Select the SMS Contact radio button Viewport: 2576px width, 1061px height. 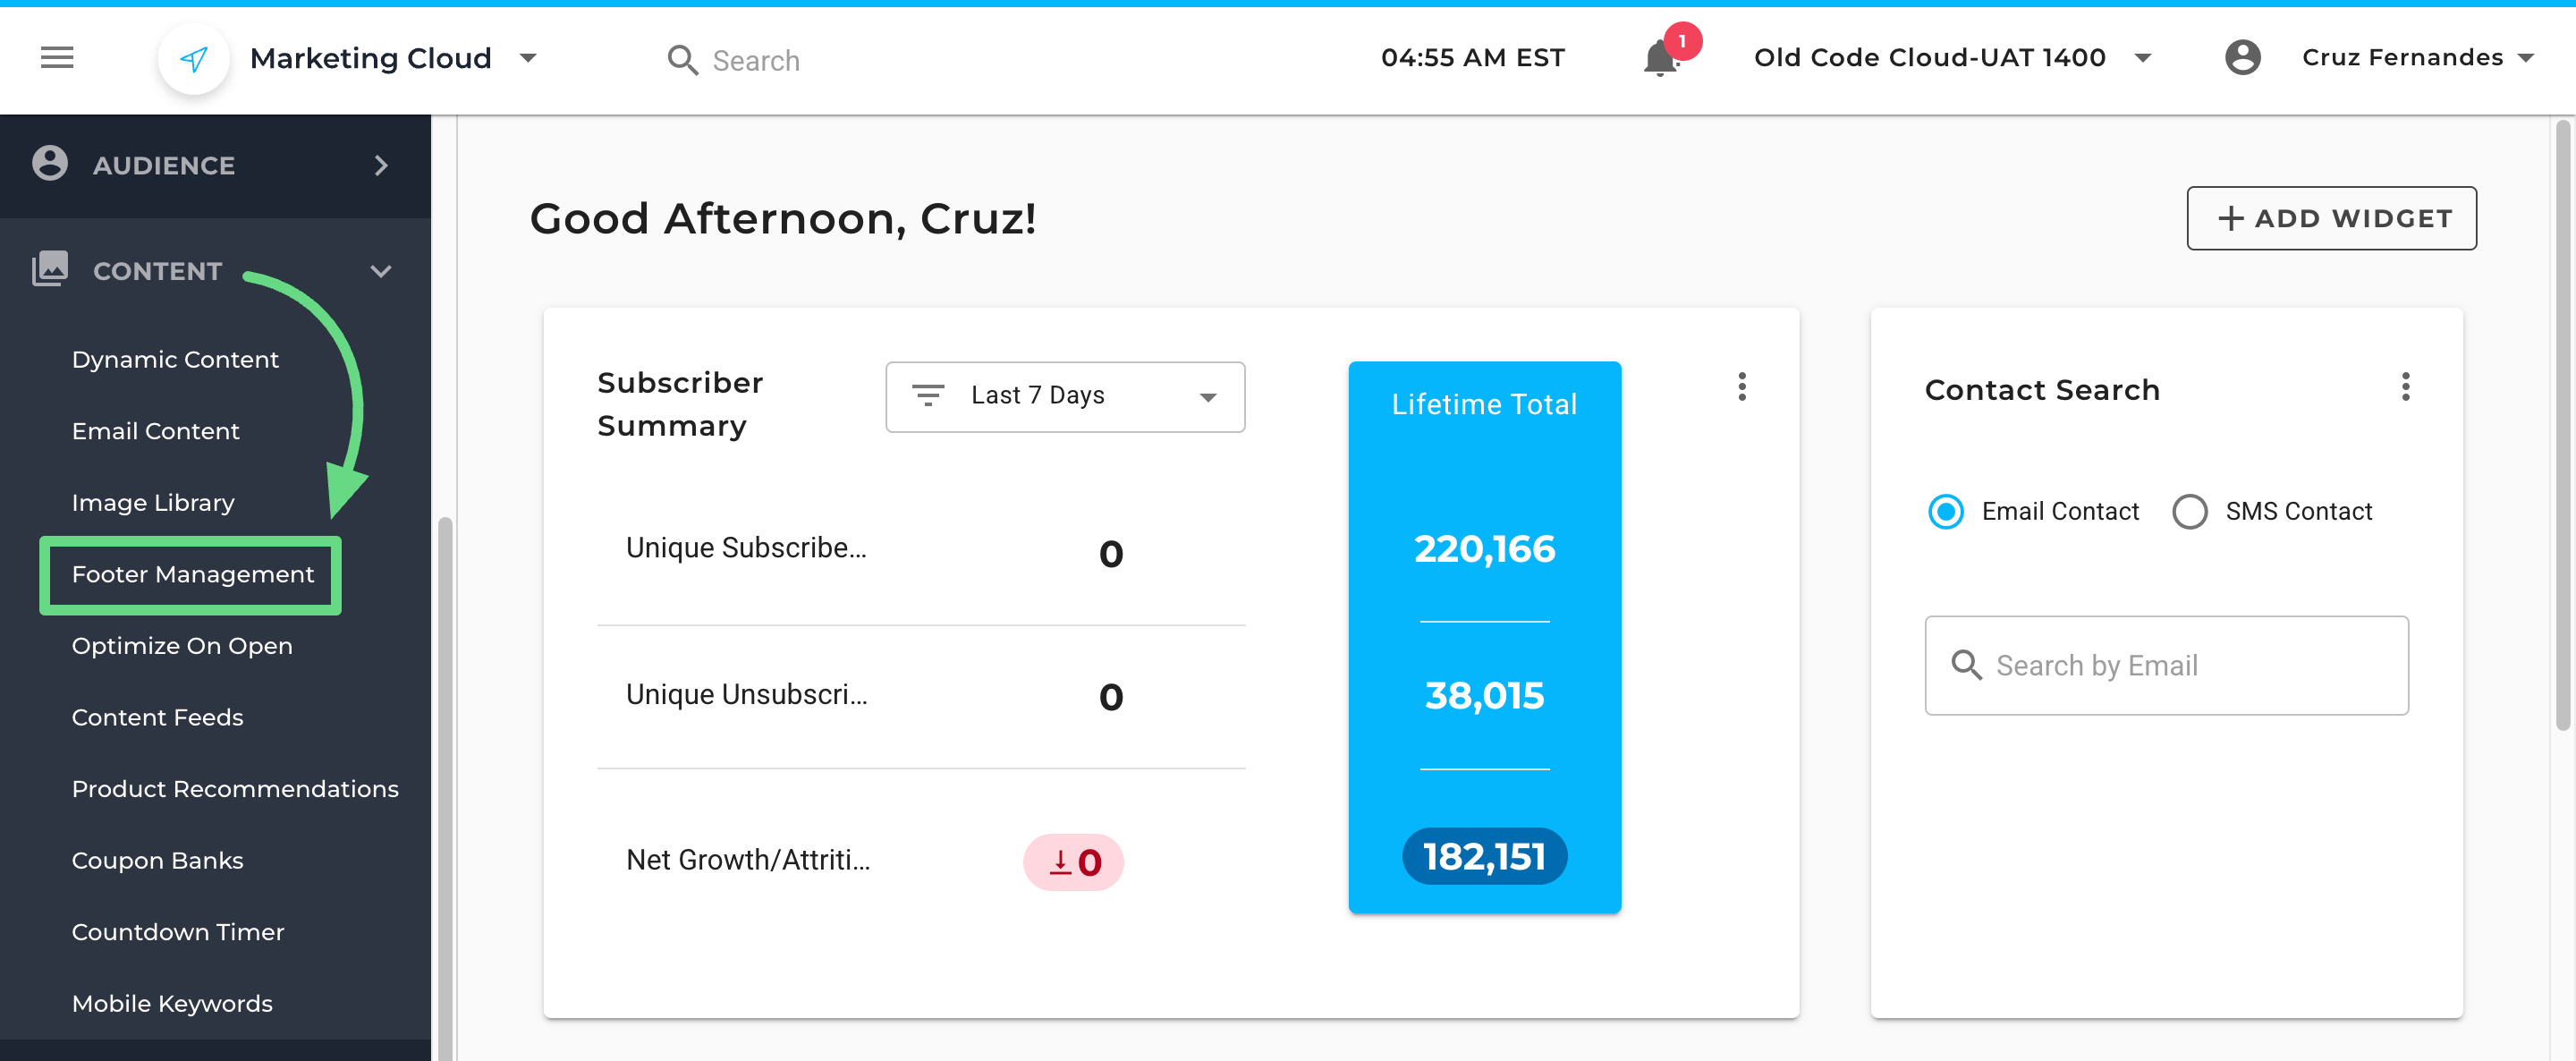tap(2191, 512)
